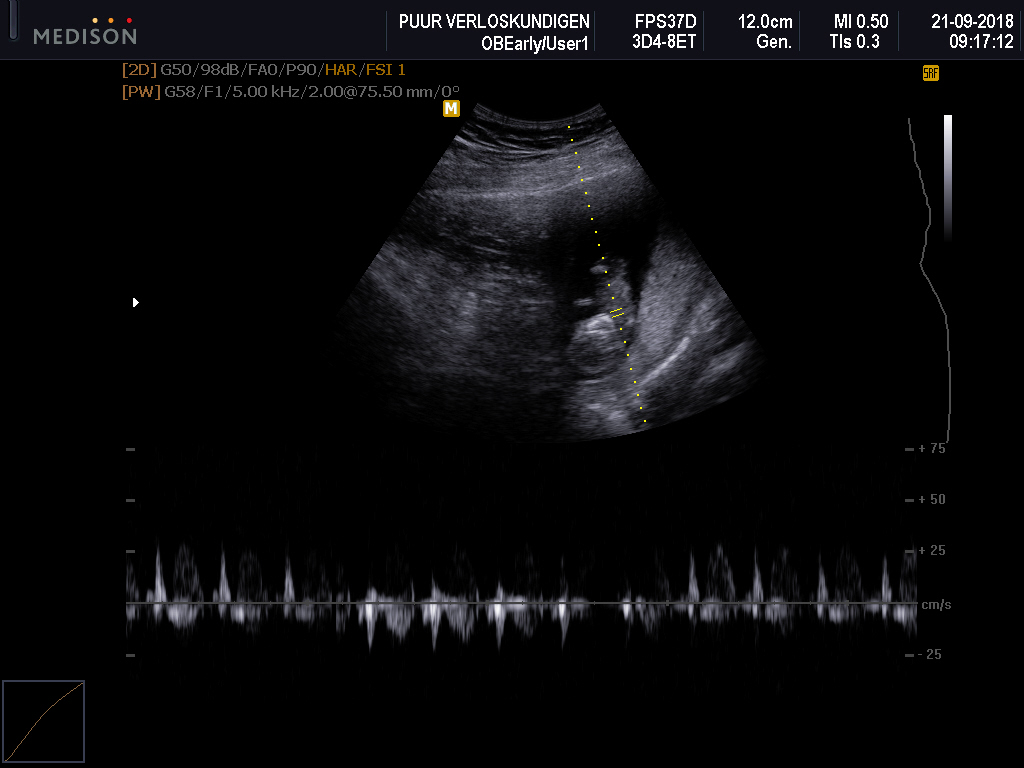Click the grayscale brightness bar
Image resolution: width=1024 pixels, height=768 pixels.
[947, 177]
